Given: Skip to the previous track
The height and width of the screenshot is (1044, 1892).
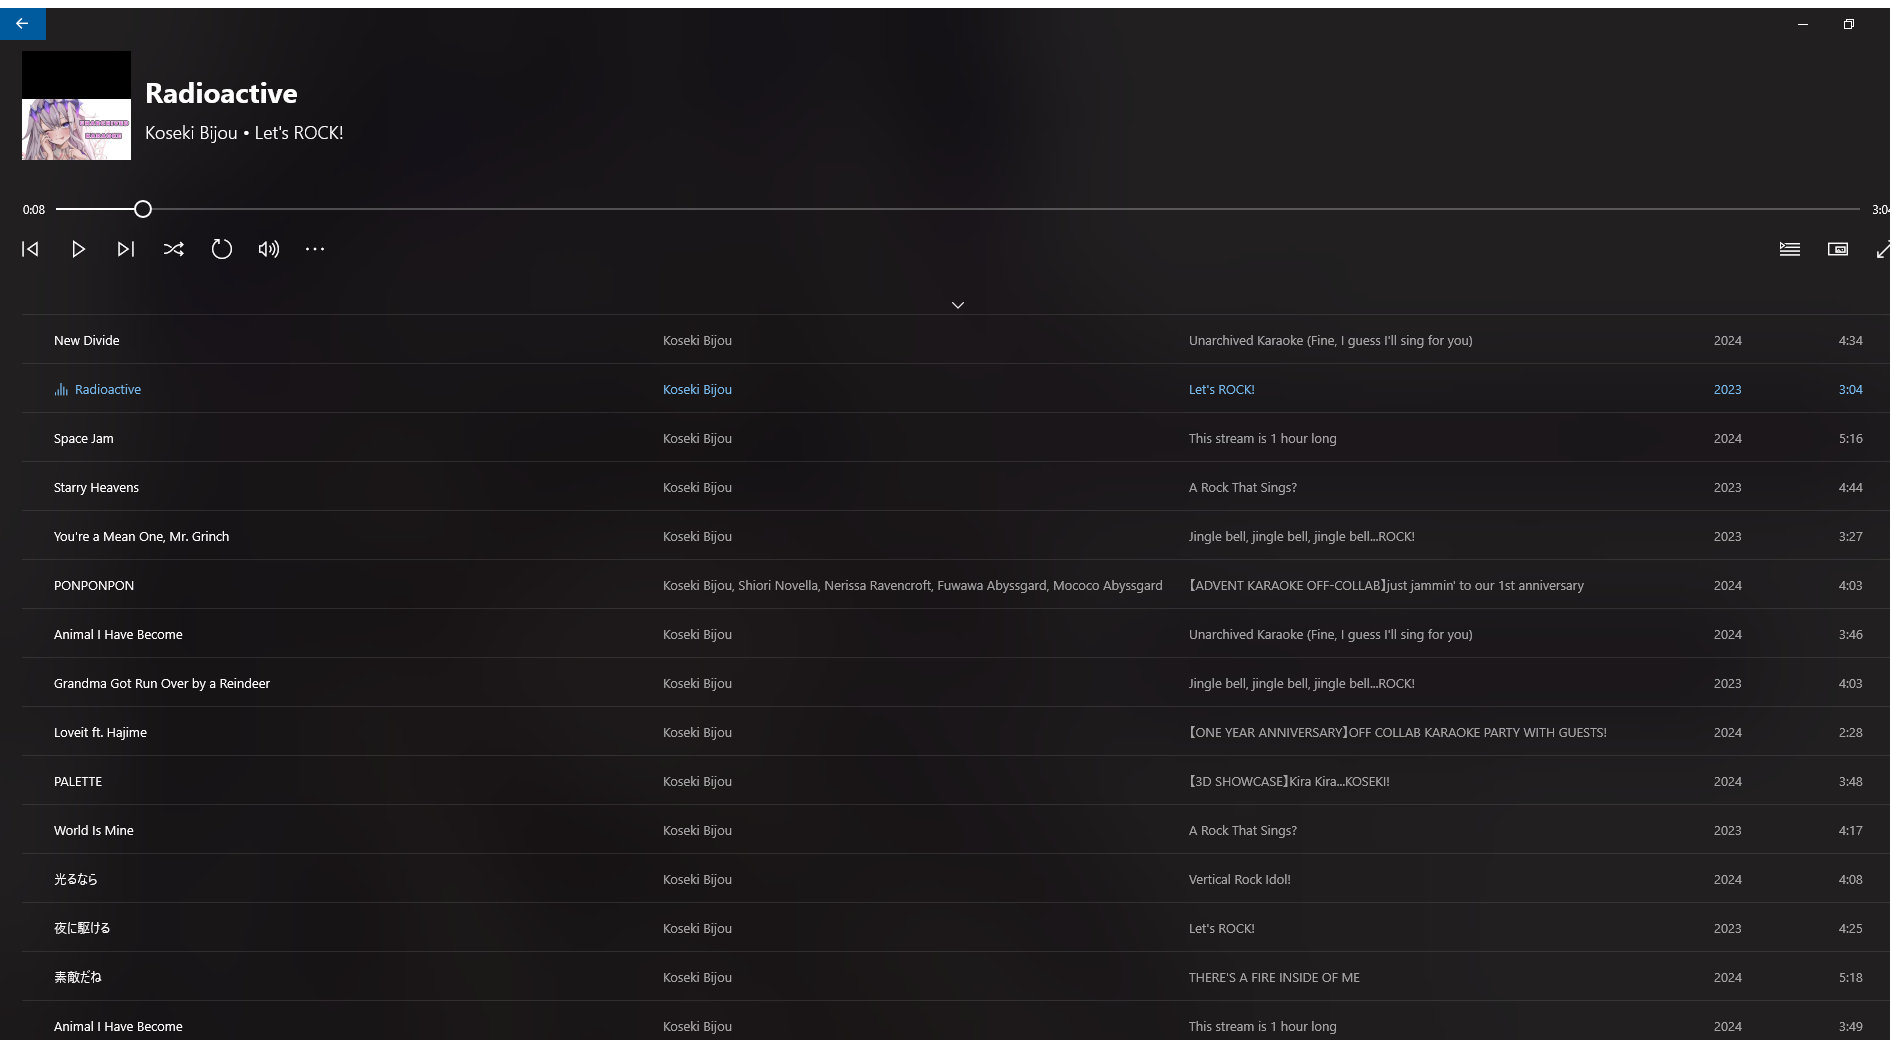Looking at the screenshot, I should [x=30, y=249].
